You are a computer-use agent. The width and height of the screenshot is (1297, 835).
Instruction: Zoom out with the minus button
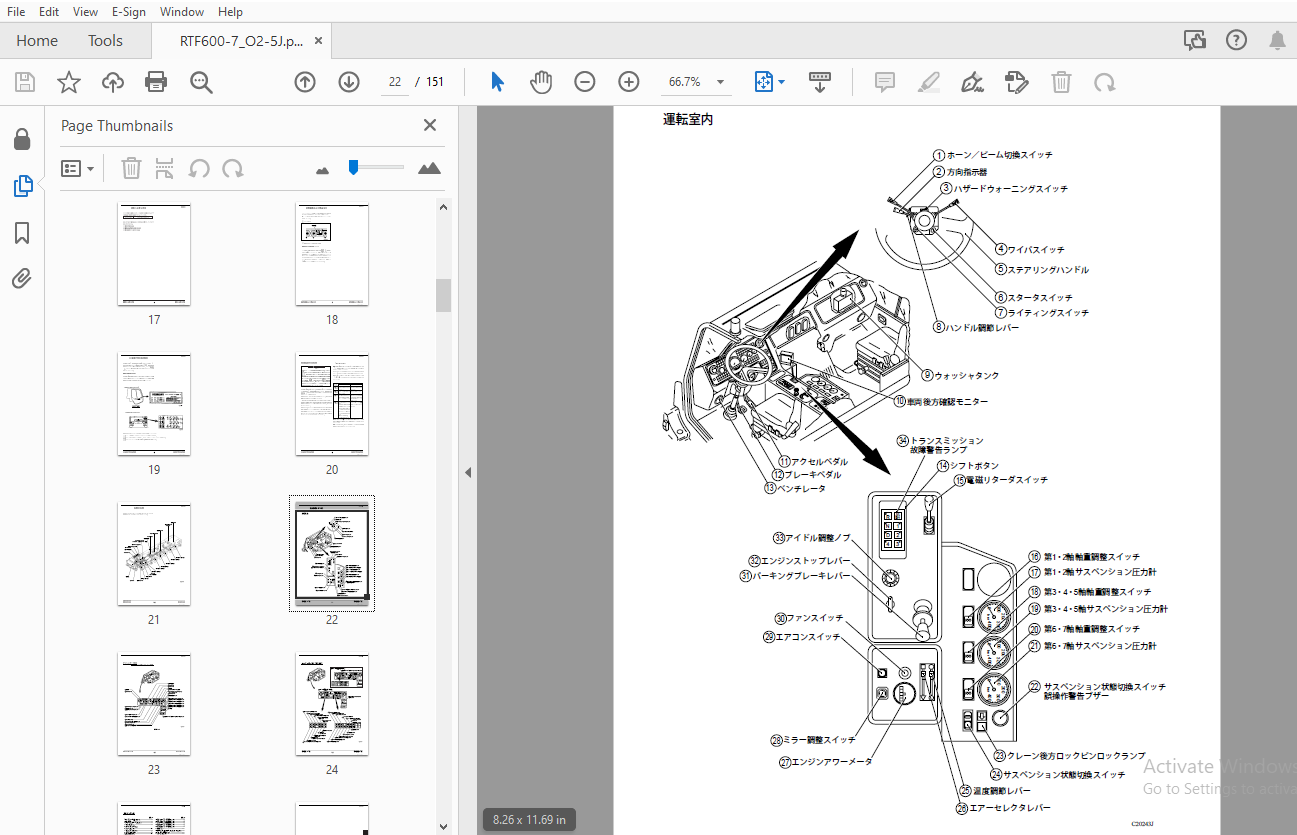click(x=585, y=82)
